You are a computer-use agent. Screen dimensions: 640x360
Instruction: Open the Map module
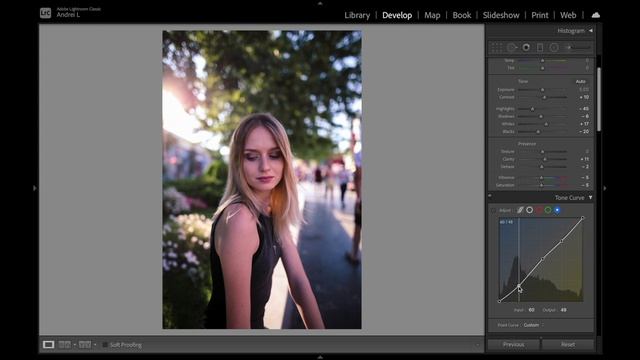tap(432, 15)
